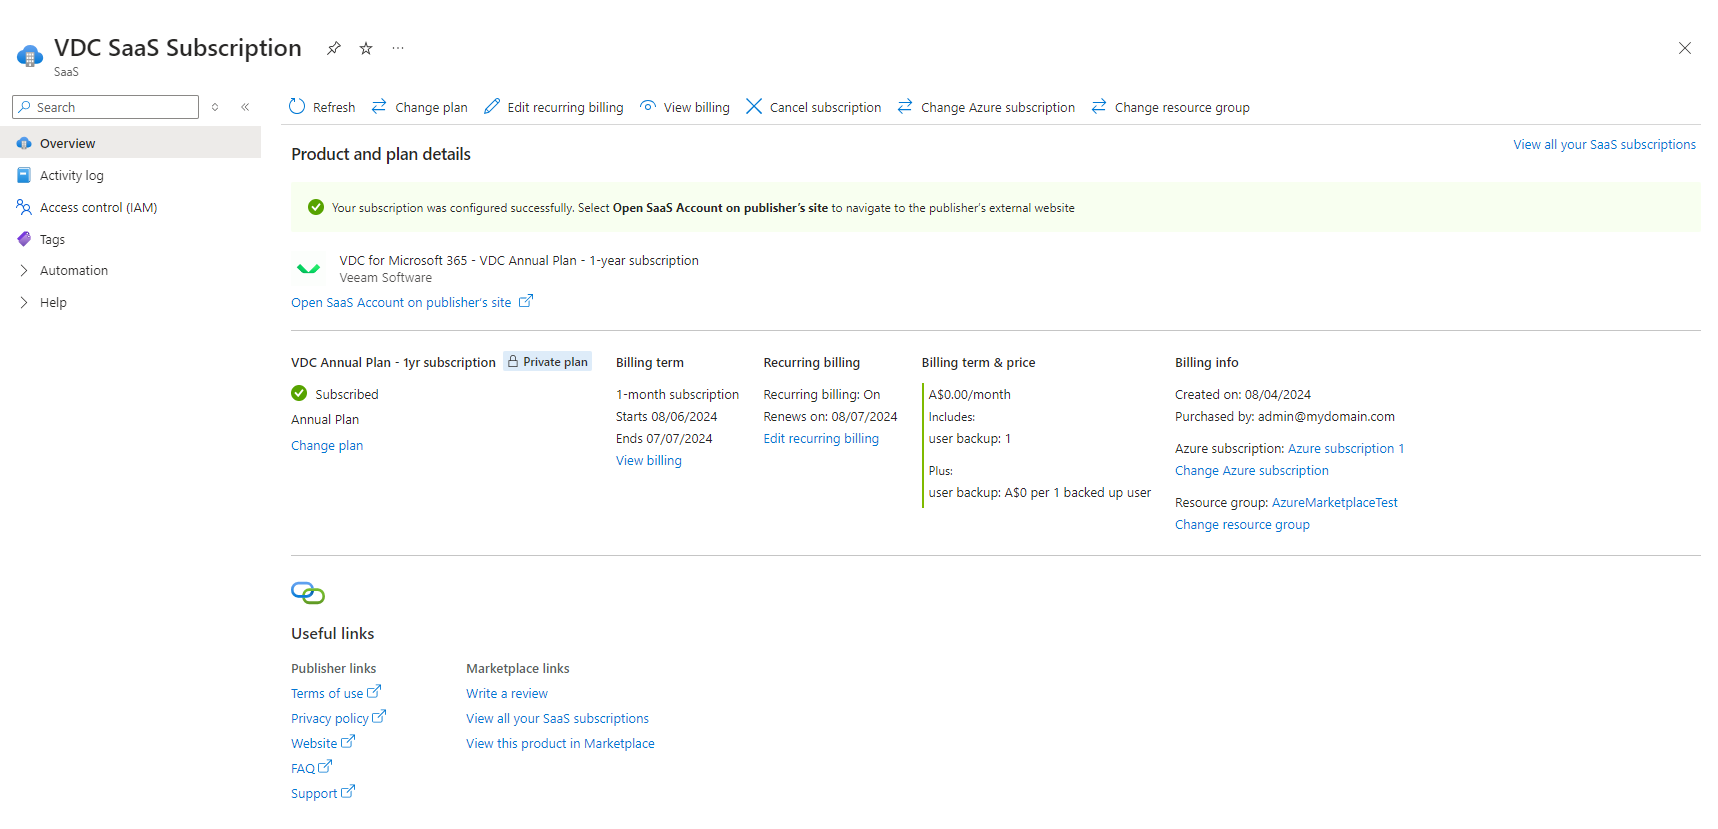
Task: Open the more options ellipsis menu
Action: pos(398,48)
